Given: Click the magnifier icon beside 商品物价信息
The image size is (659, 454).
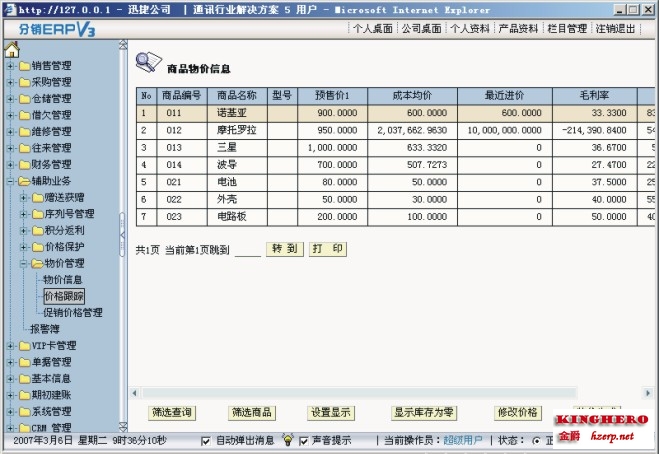Looking at the screenshot, I should 148,62.
